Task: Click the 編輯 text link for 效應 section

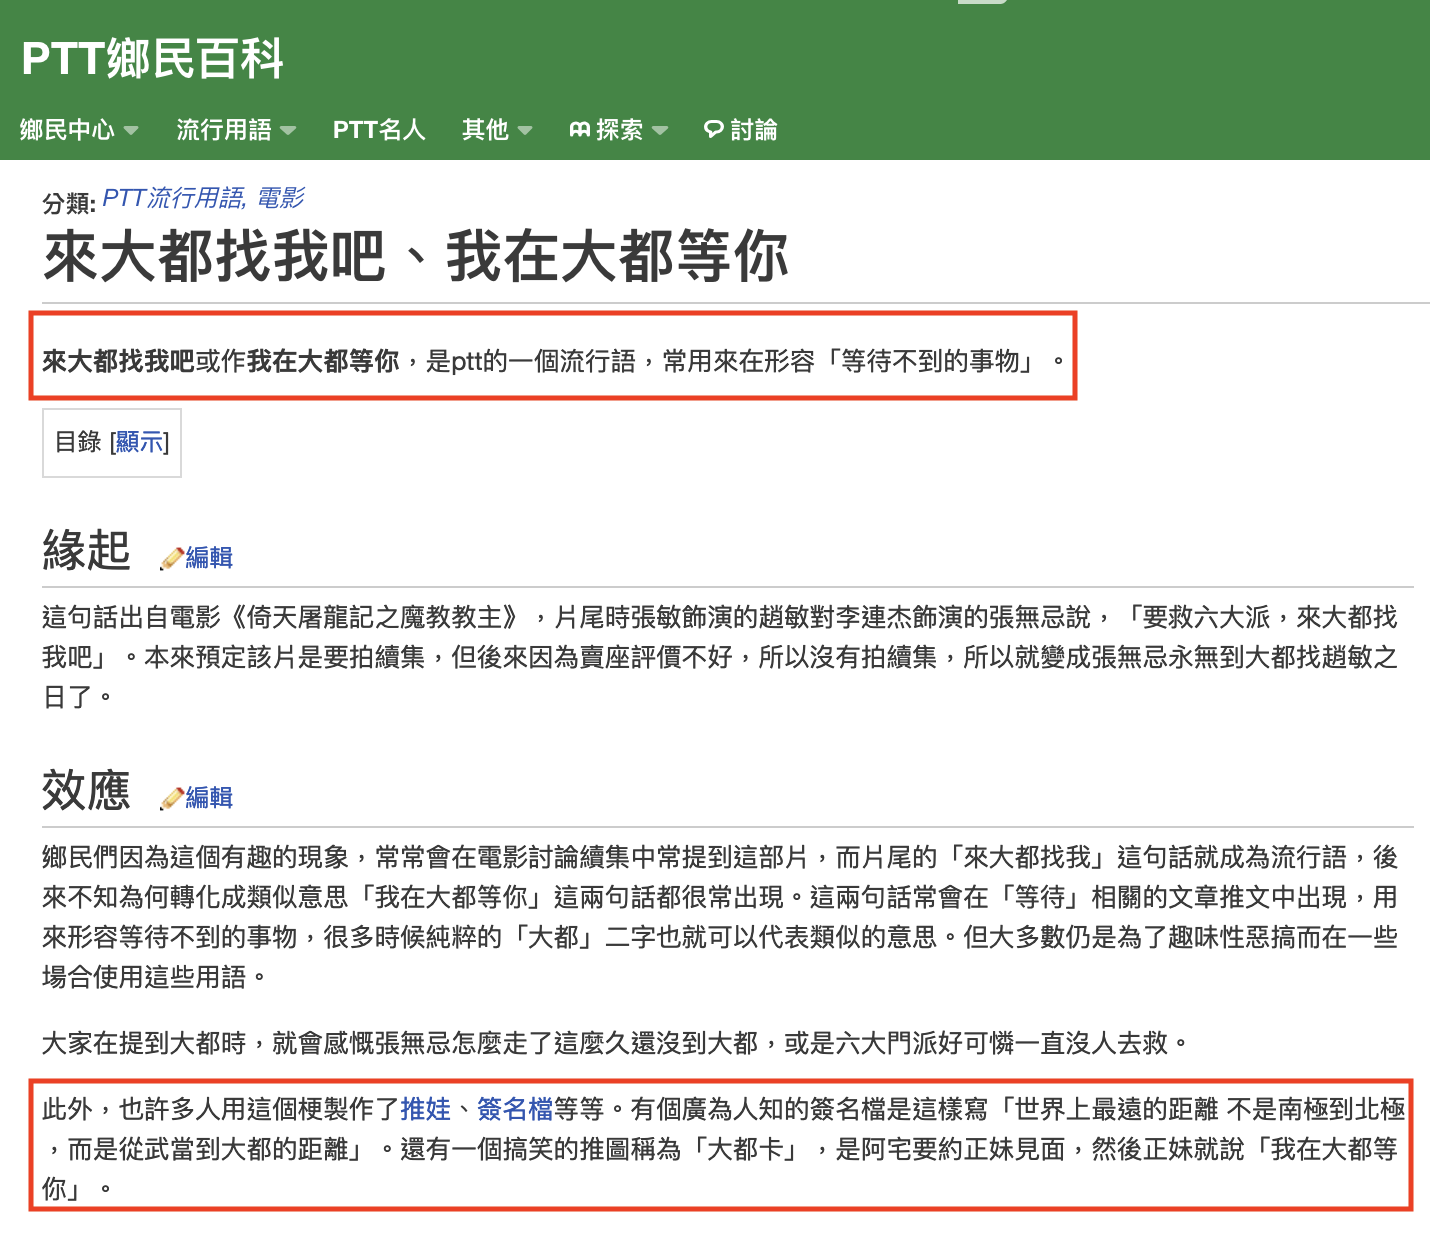Action: tap(209, 798)
